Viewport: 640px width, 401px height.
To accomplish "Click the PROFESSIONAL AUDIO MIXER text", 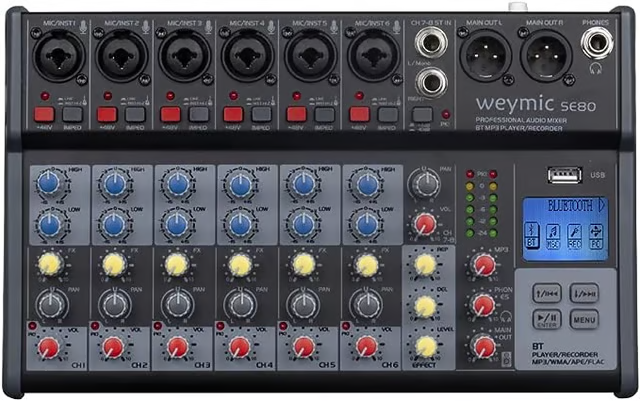I will click(x=521, y=120).
